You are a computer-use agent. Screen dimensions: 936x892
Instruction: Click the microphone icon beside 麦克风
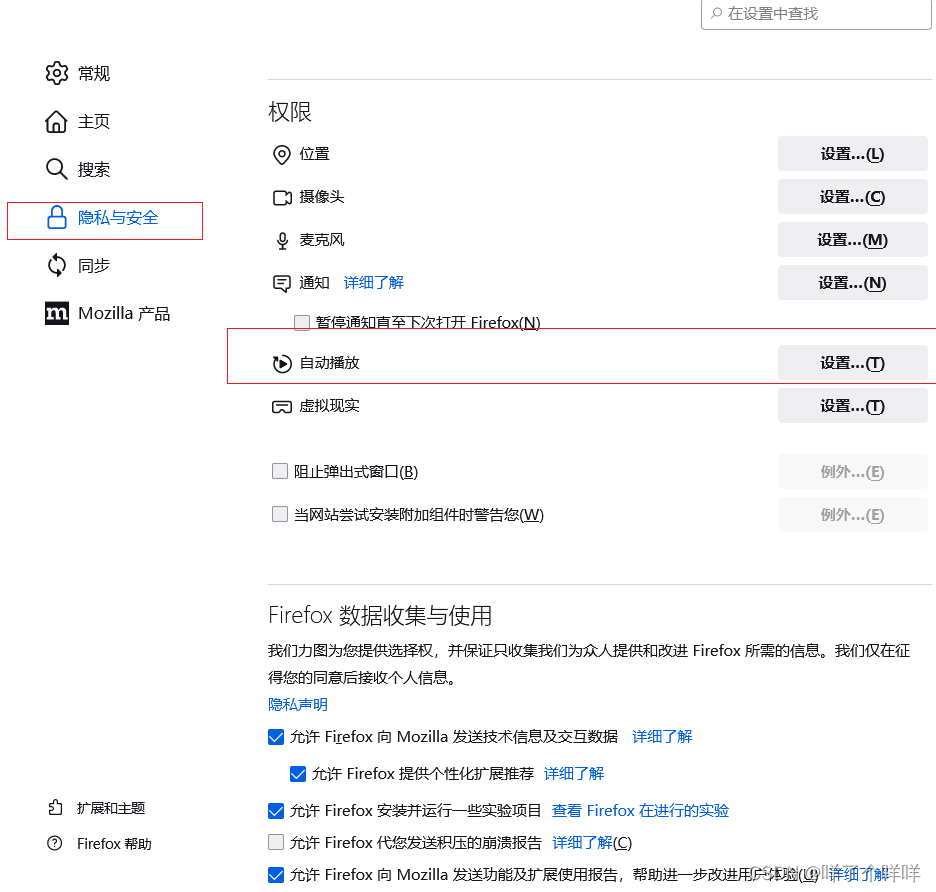[282, 241]
